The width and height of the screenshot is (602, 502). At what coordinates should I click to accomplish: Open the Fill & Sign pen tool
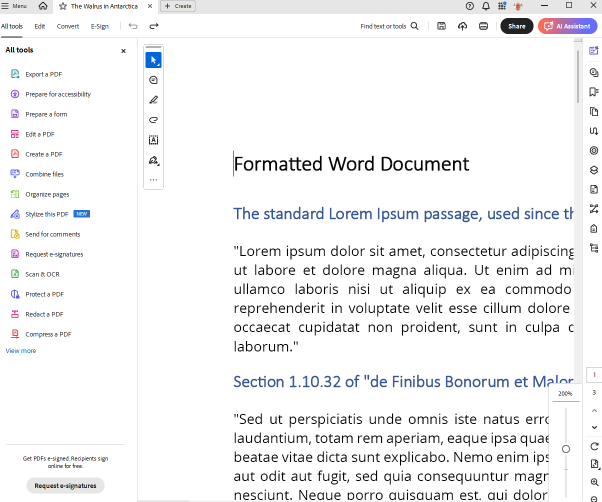[154, 160]
